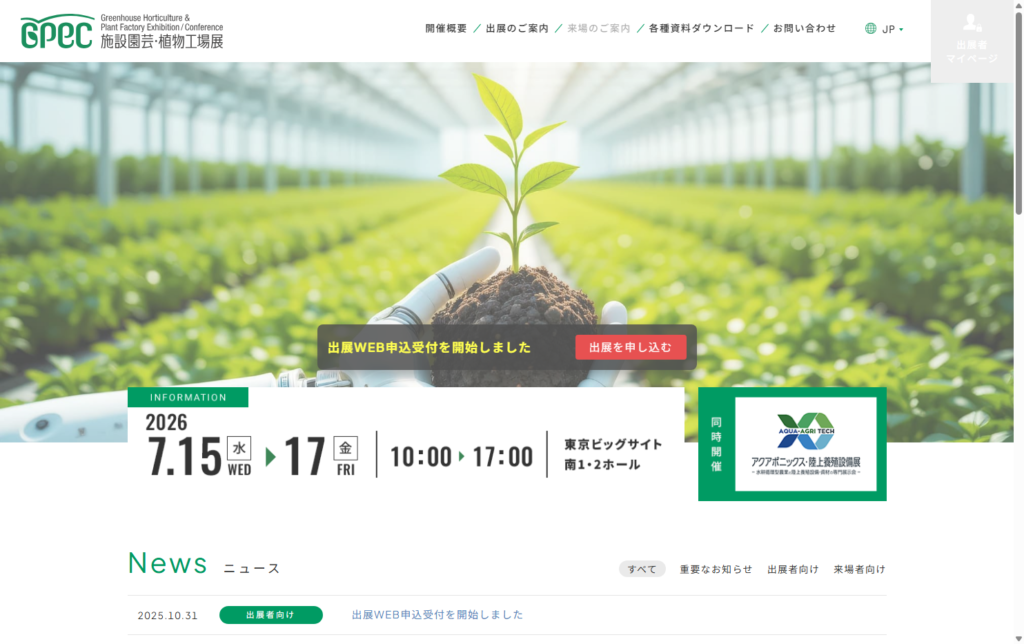Image resolution: width=1024 pixels, height=644 pixels.
Task: Select the すべて news filter
Action: point(642,569)
